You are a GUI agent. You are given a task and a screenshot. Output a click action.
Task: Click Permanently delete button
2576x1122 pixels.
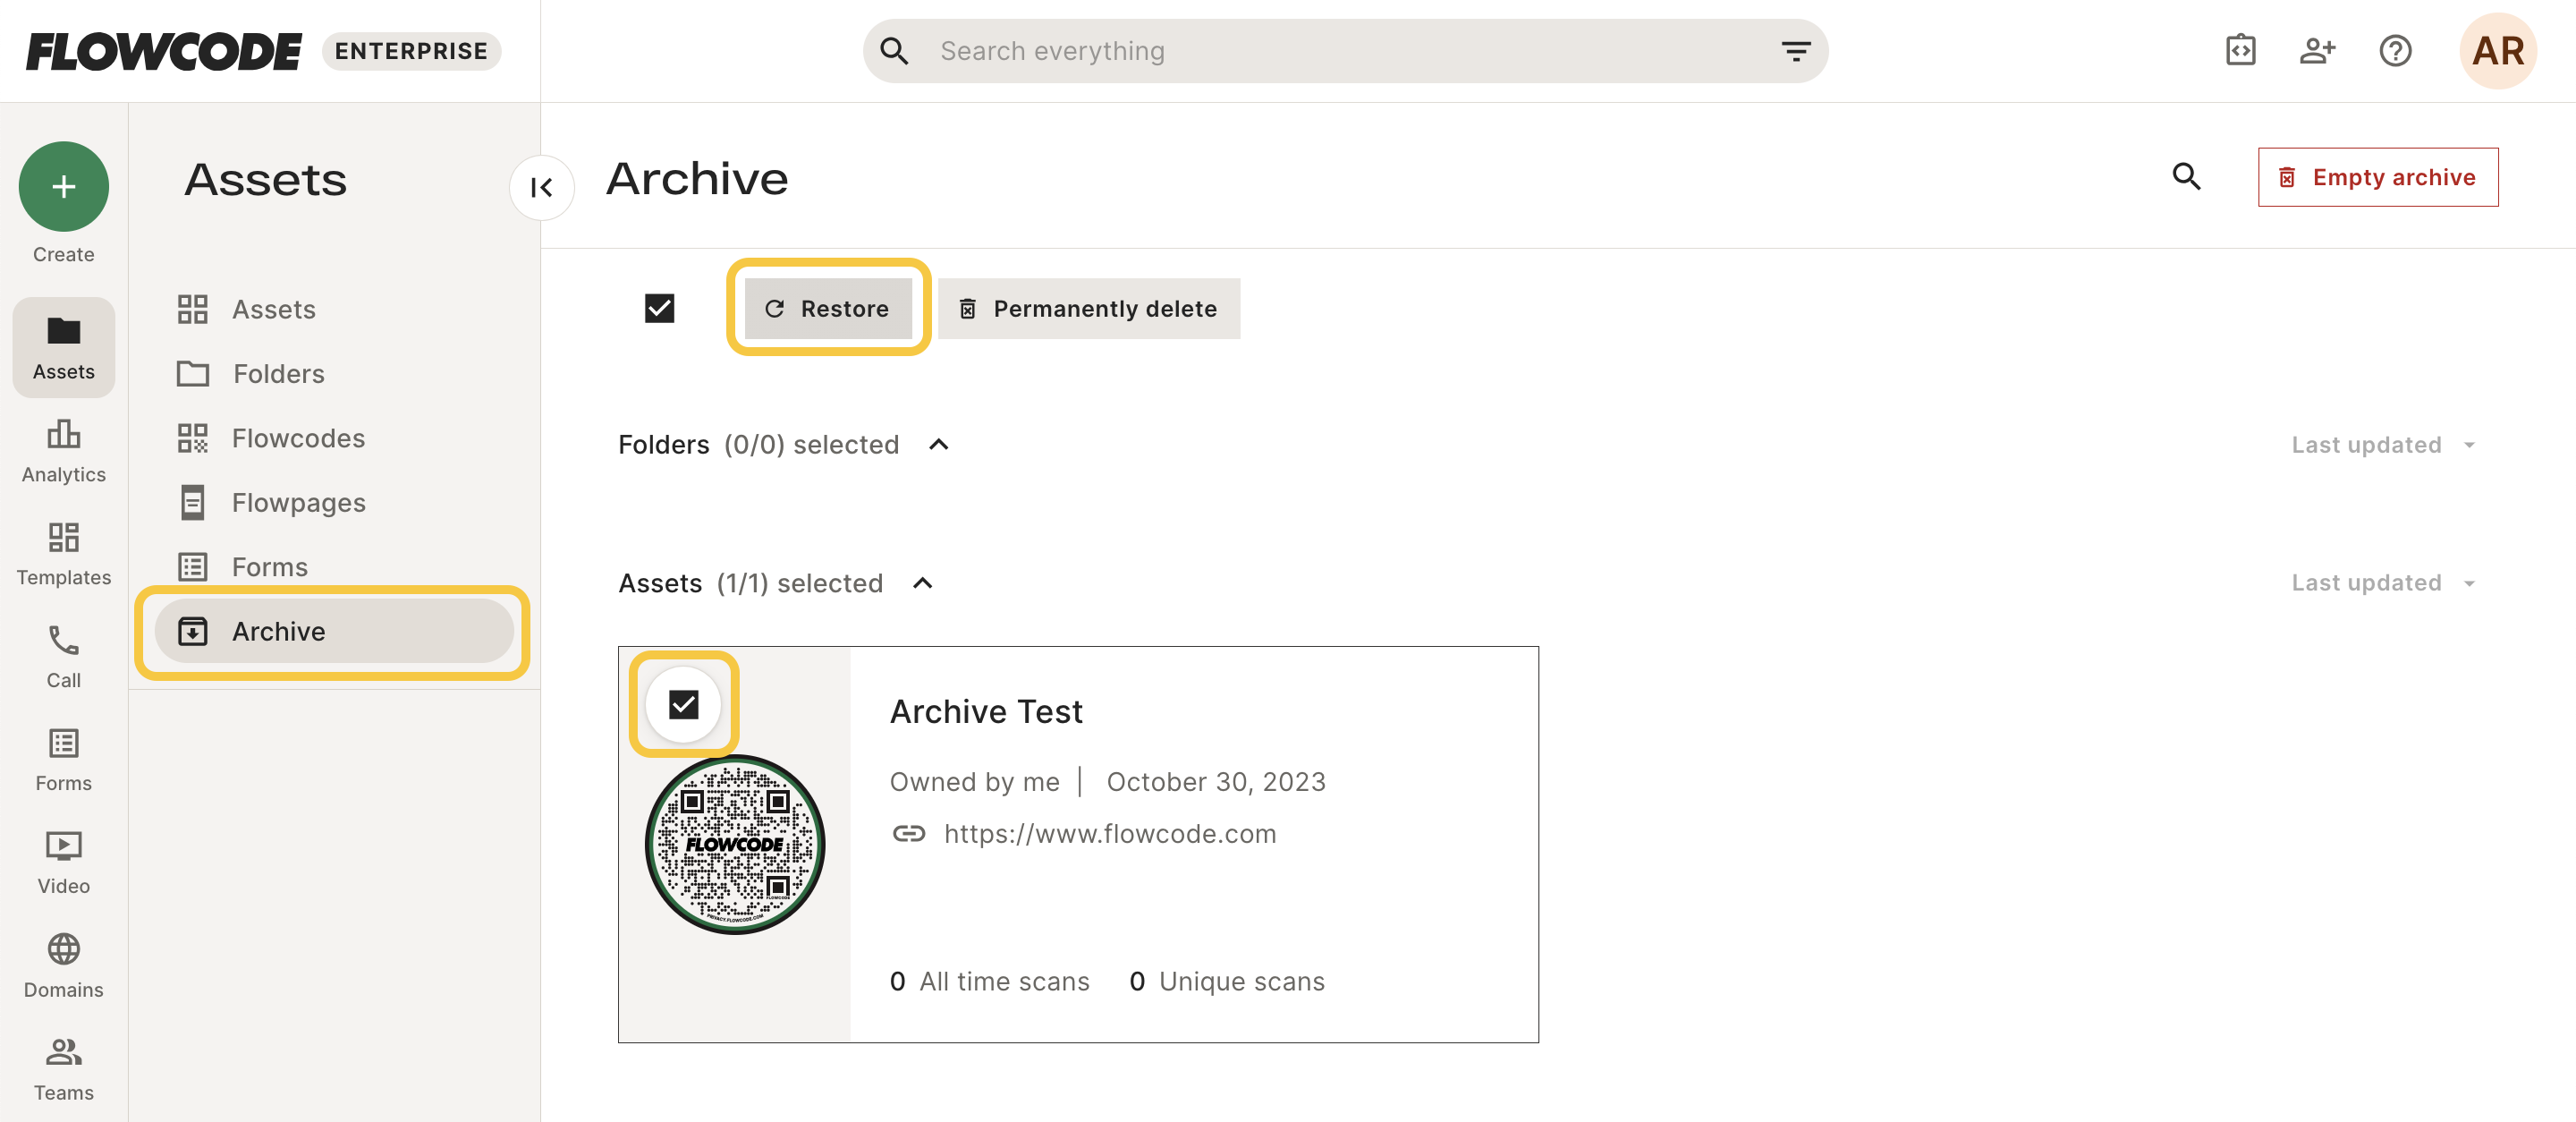click(1088, 308)
